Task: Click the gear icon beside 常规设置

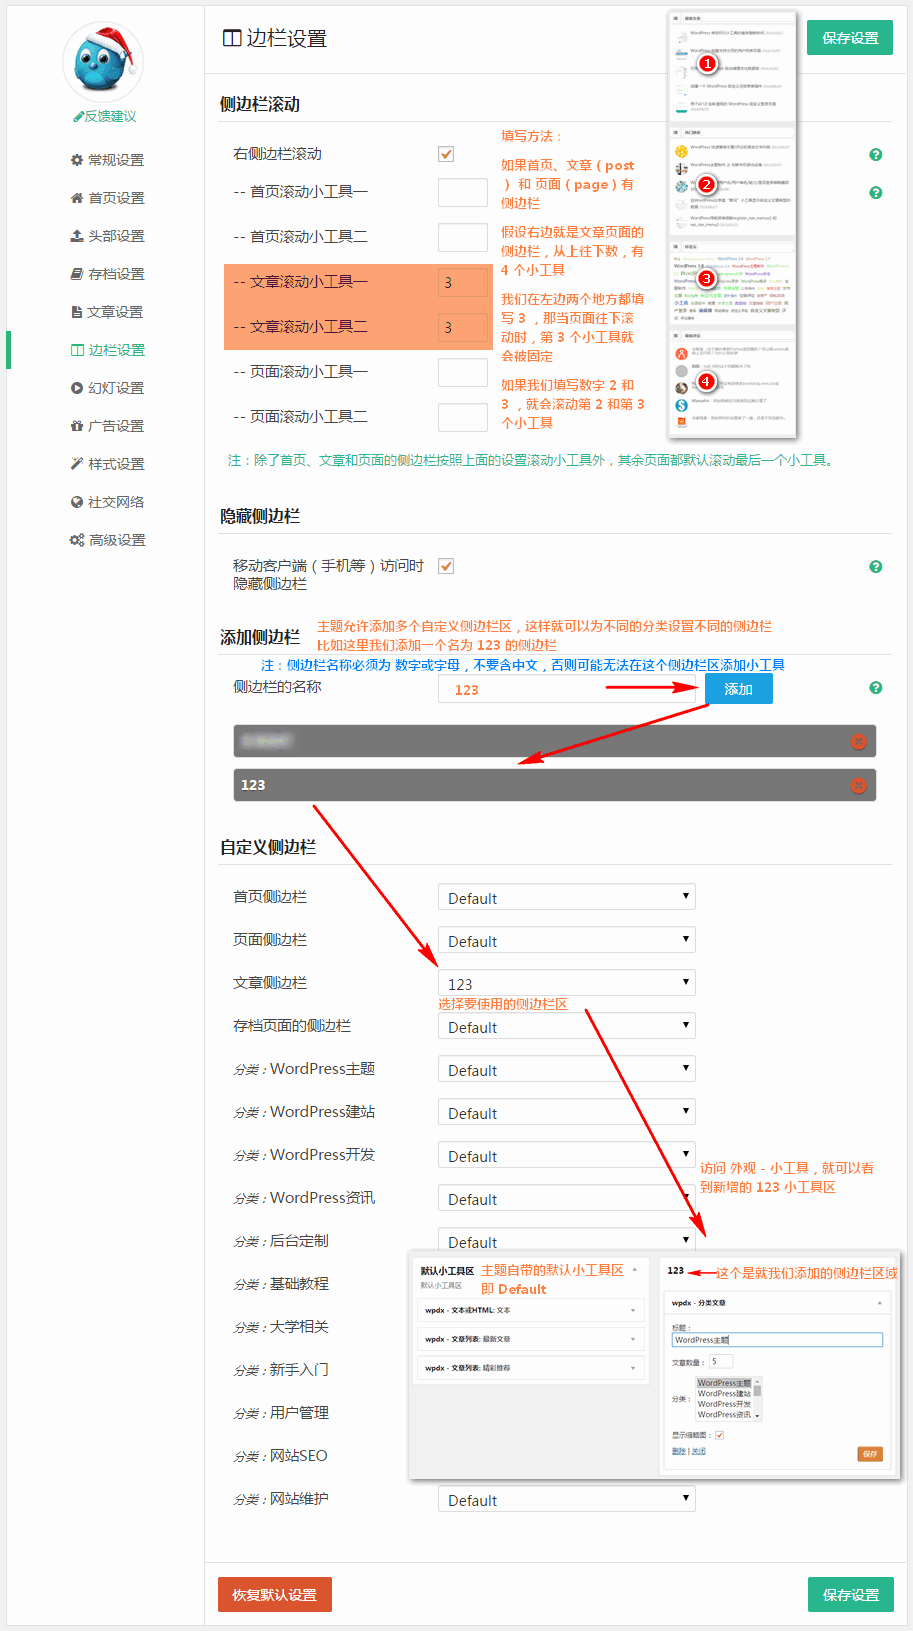Action: [77, 160]
